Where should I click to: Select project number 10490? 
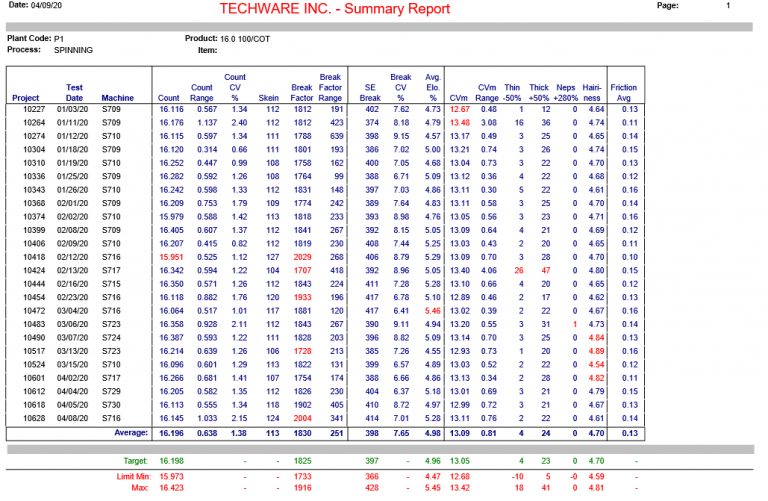coord(34,338)
